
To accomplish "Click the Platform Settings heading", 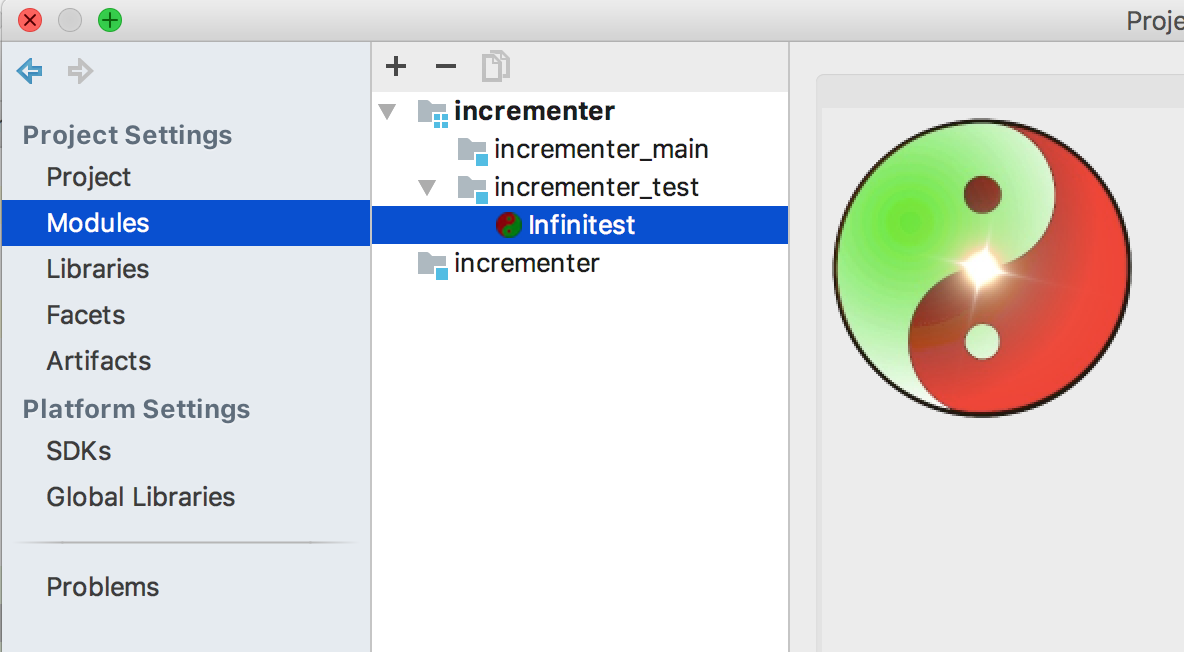I will pos(136,409).
